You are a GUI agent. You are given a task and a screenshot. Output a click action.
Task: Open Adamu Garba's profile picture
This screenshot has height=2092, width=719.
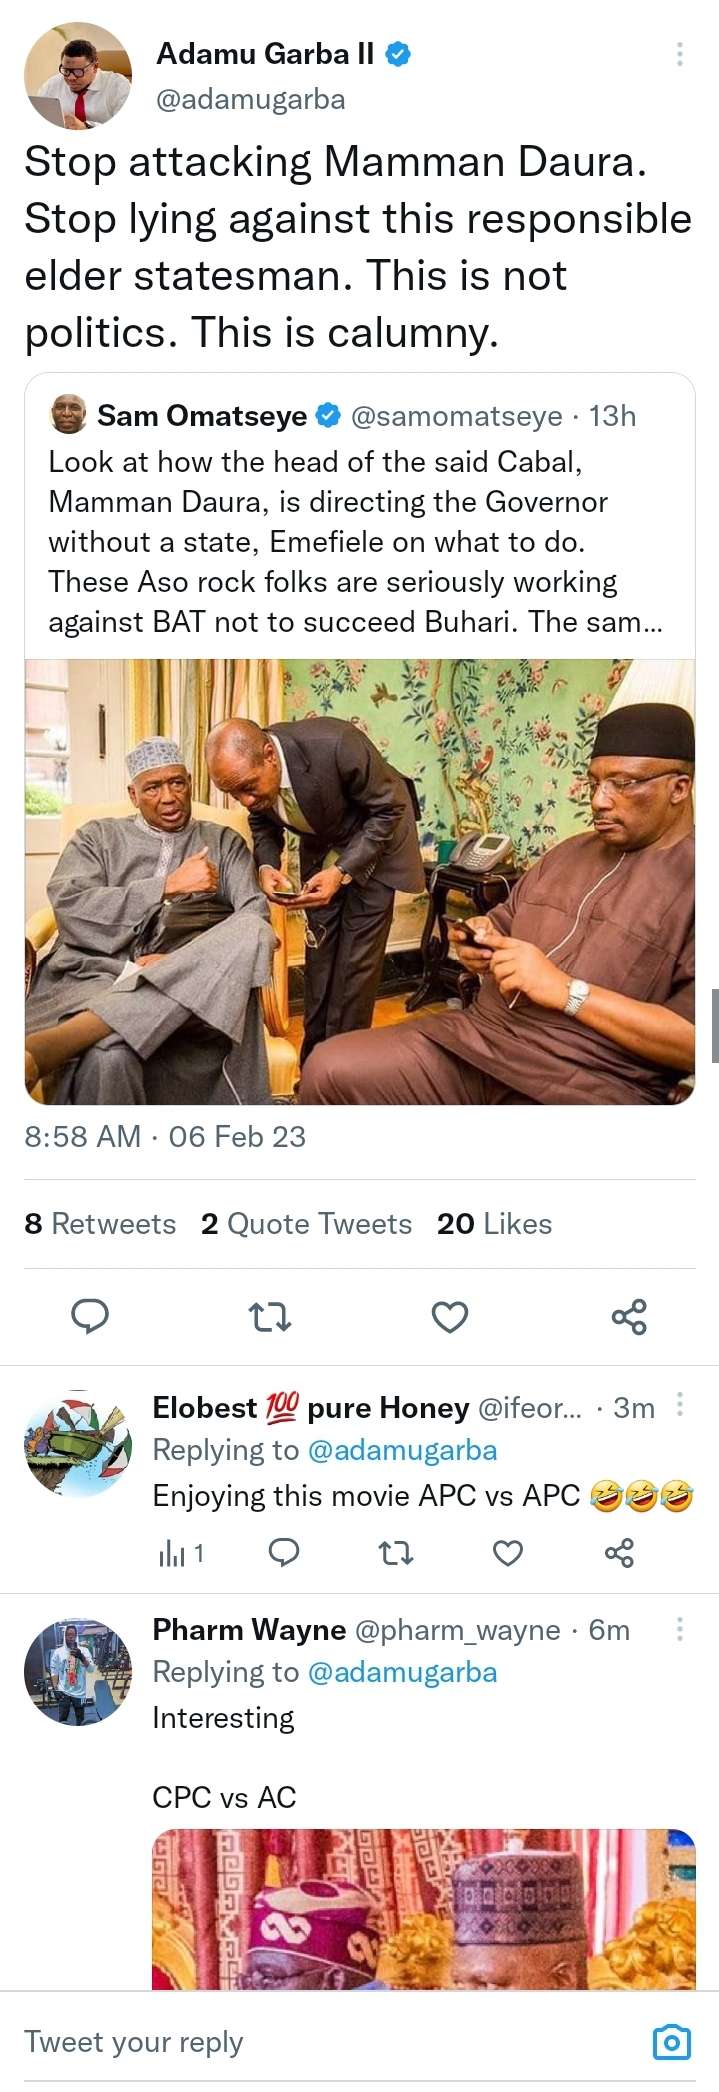(78, 77)
